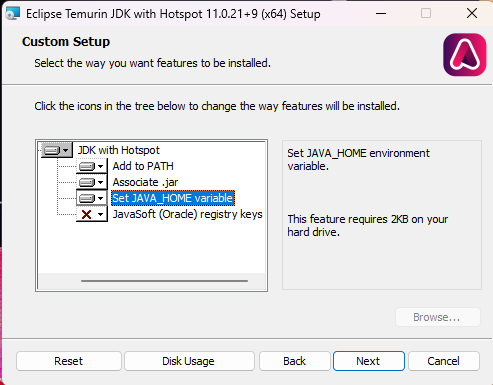Open dropdown arrow beside Associate .jar

(101, 182)
